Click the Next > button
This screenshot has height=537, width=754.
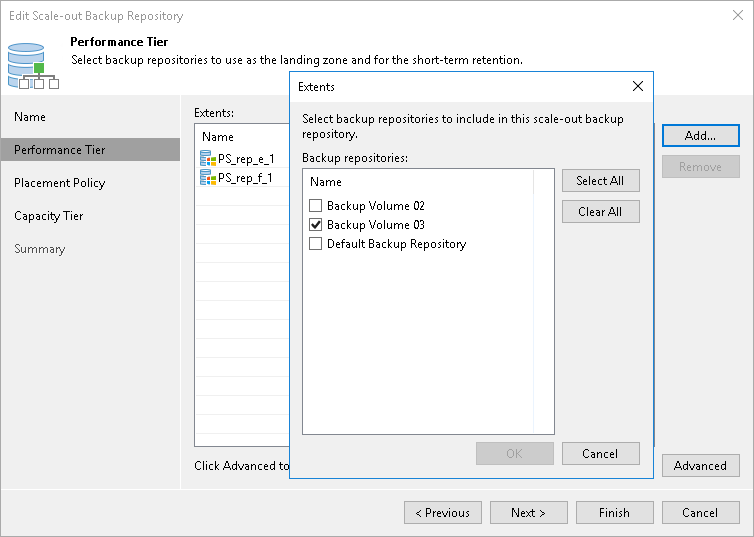[x=528, y=513]
